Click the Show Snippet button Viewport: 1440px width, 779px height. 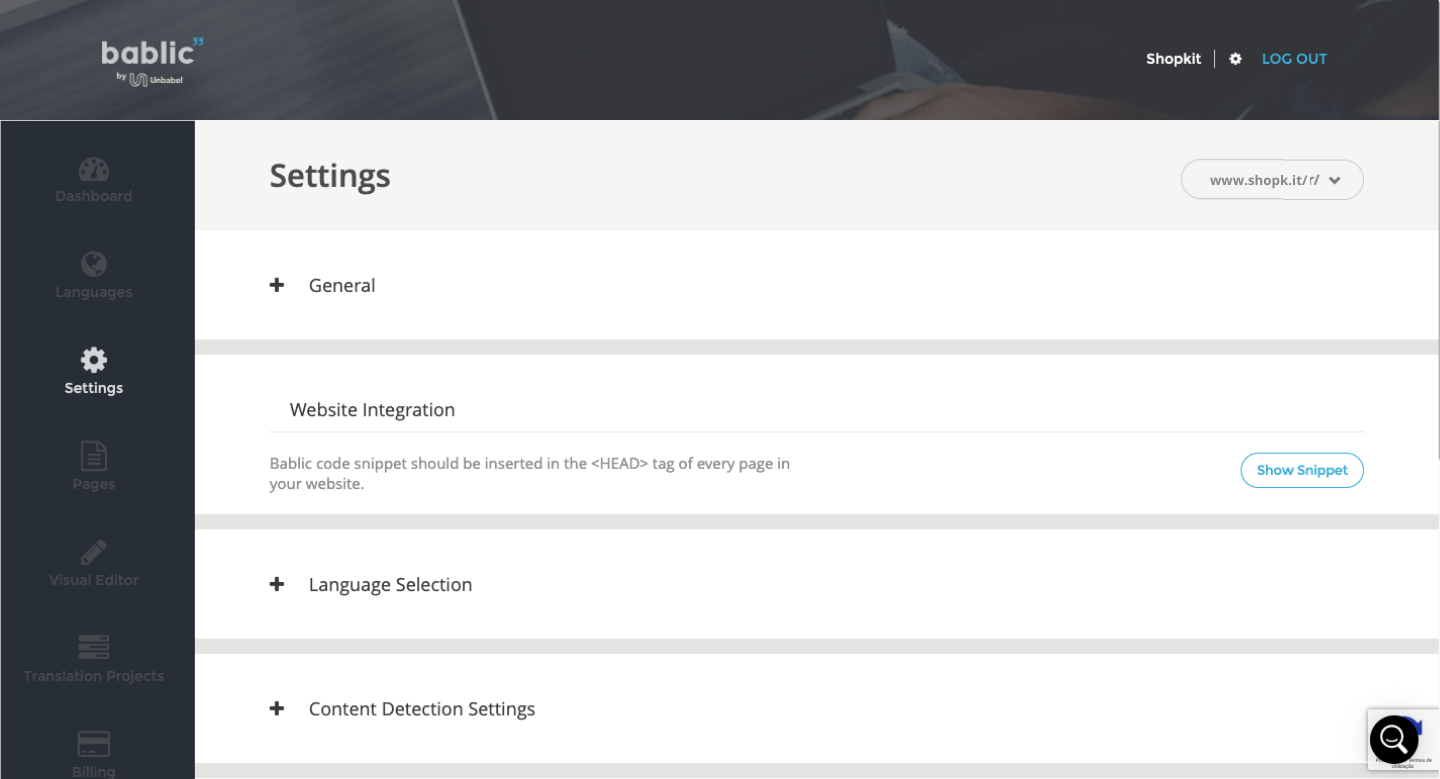point(1302,470)
